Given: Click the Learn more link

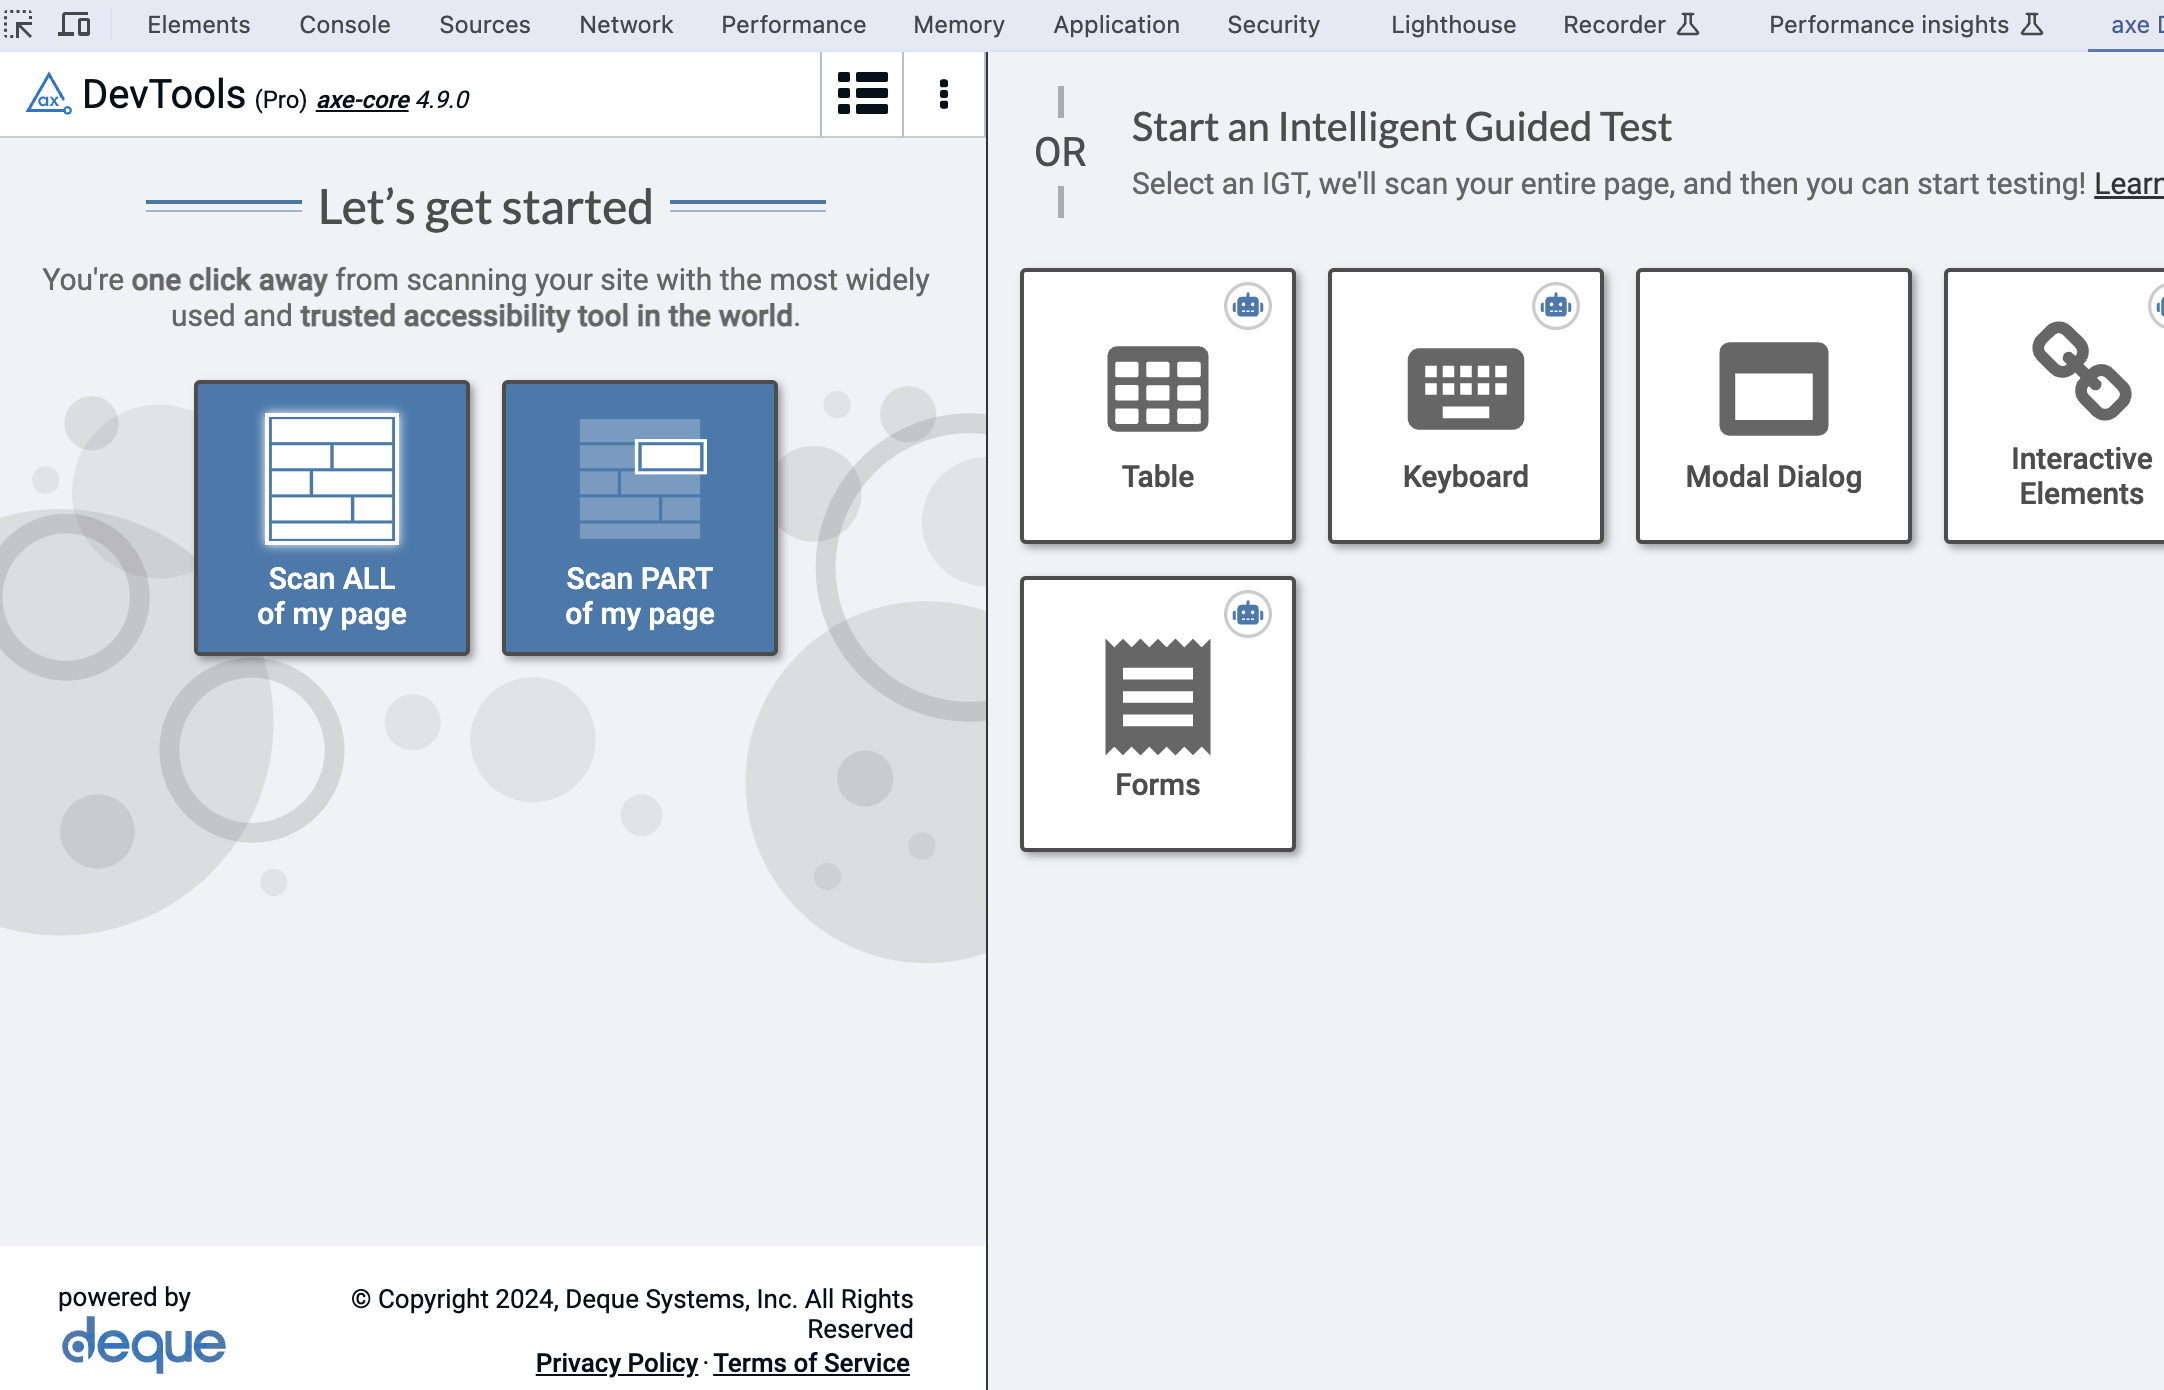Looking at the screenshot, I should coord(2129,184).
